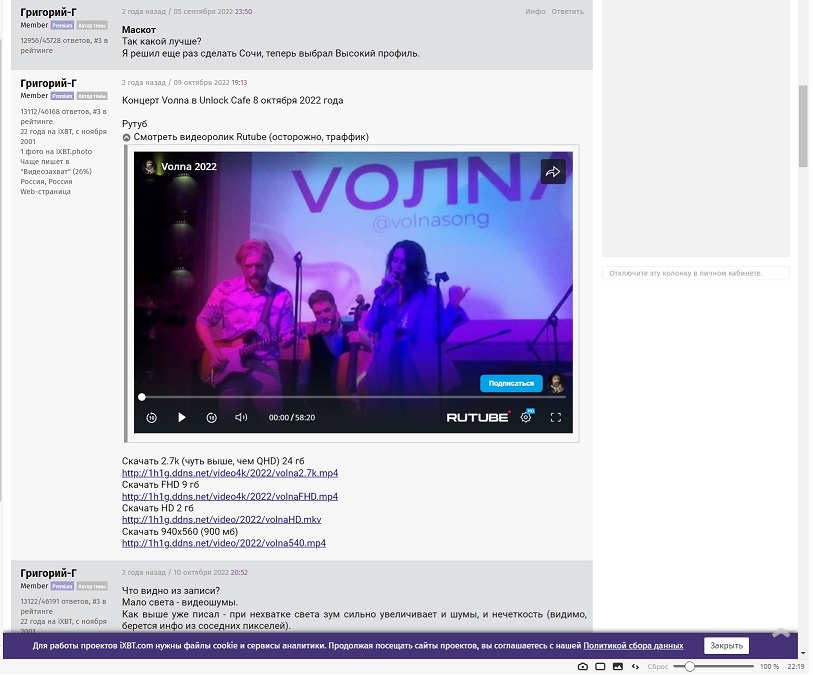Click the 10 октября 2022 20:52 timestamp
Image resolution: width=813 pixels, height=675 pixels.
pos(210,572)
